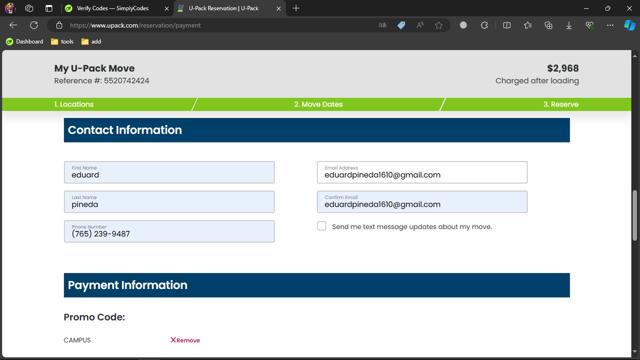640x360 pixels.
Task: Close the U-Pack Reservation tab
Action: pos(279,9)
